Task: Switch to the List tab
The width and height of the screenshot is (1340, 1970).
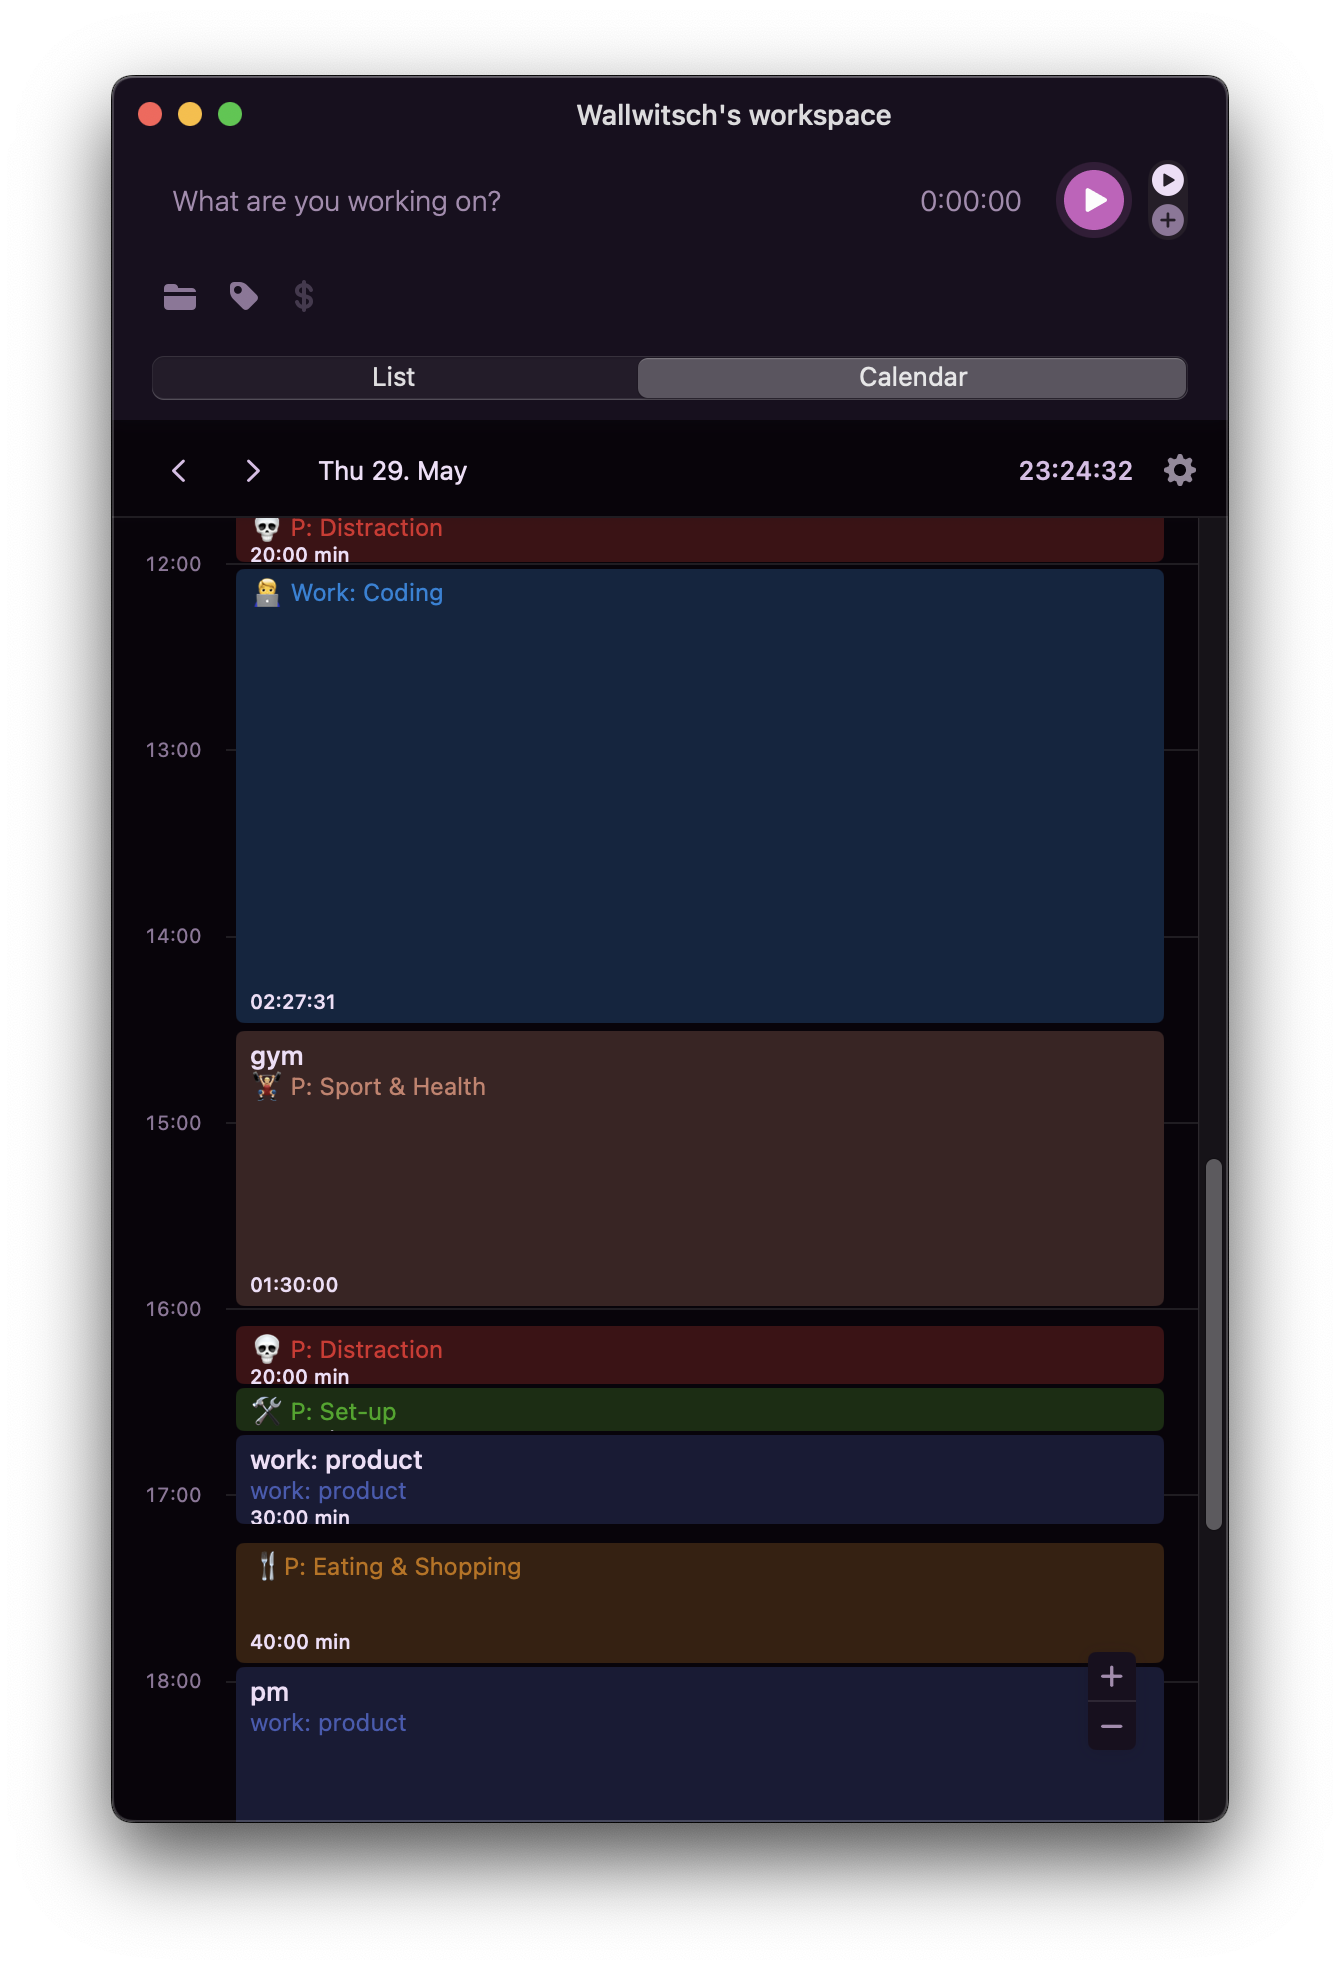Action: [394, 377]
